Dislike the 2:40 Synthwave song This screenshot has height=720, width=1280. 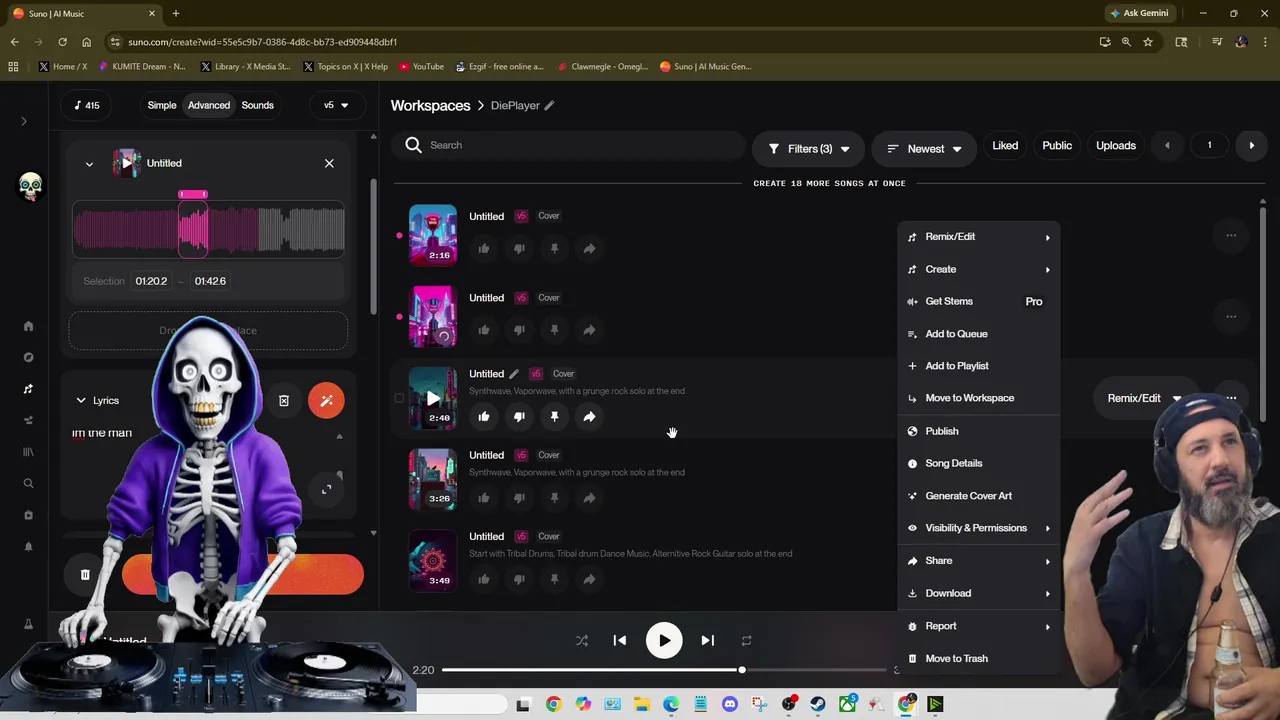click(x=519, y=417)
